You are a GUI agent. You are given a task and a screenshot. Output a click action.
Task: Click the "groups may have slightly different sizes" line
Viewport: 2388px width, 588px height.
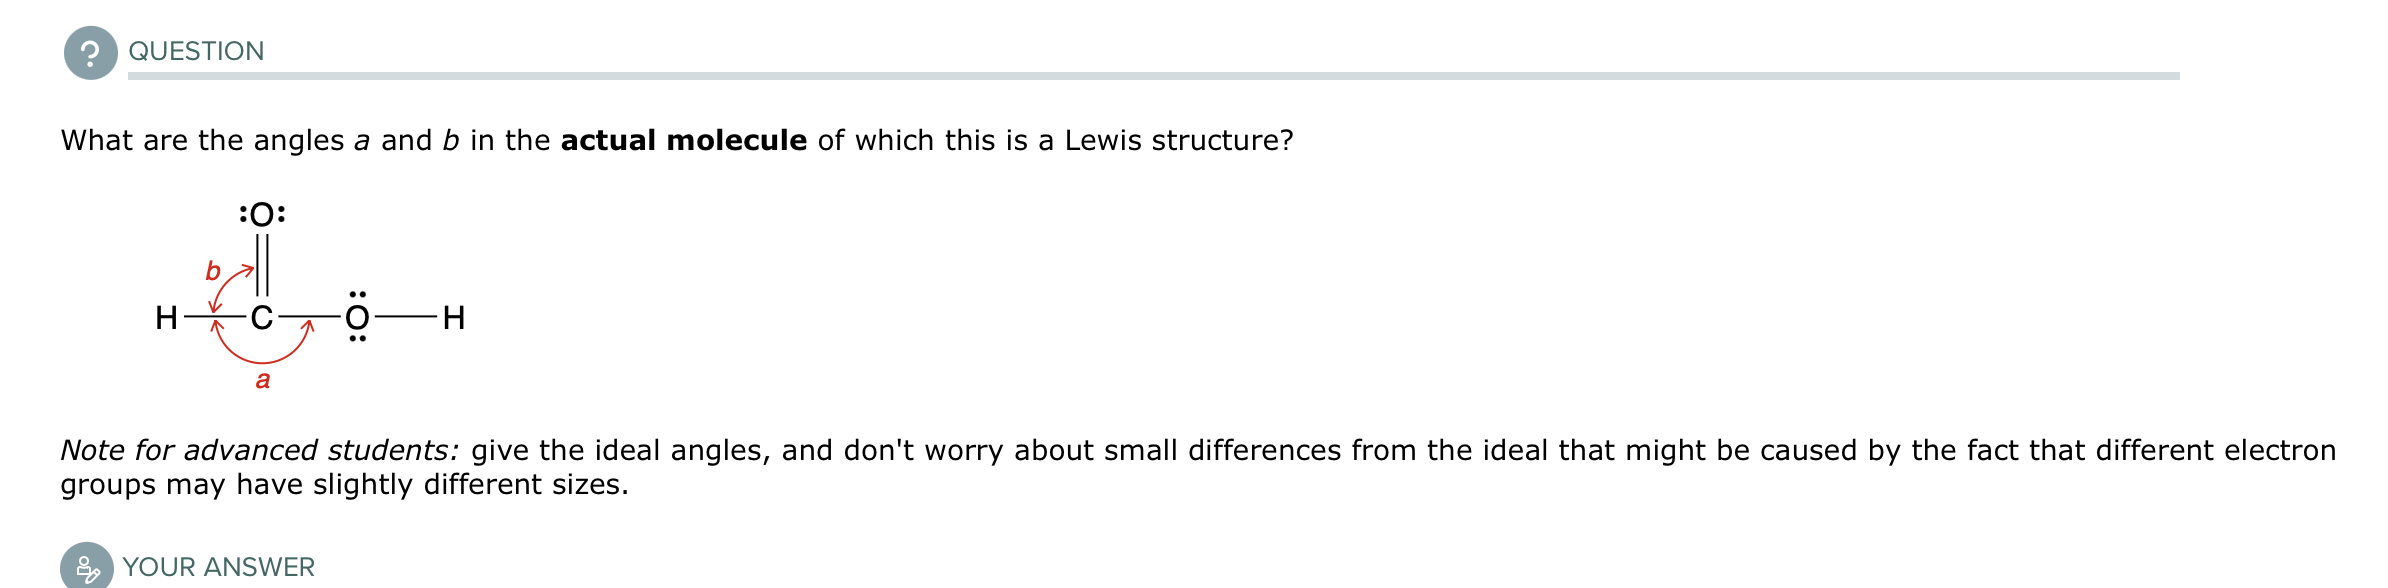tap(344, 484)
